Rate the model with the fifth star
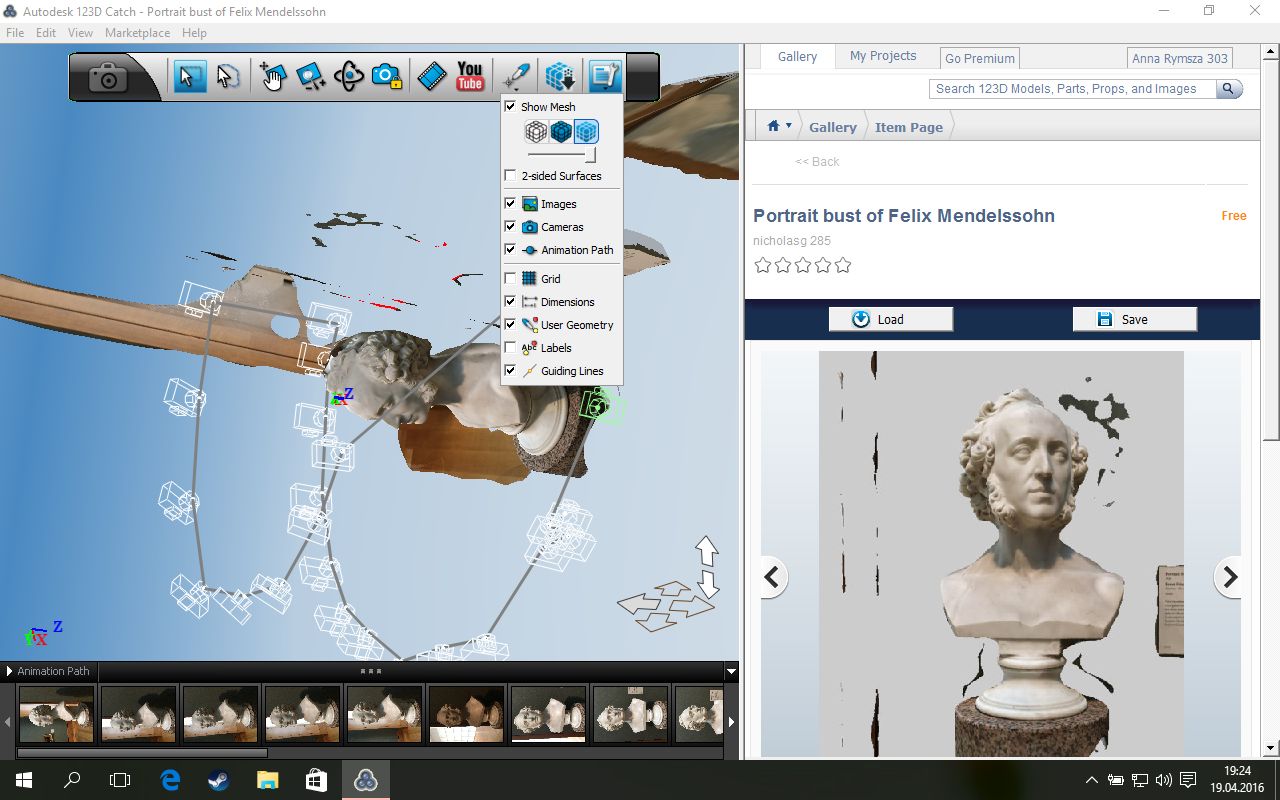 point(843,265)
